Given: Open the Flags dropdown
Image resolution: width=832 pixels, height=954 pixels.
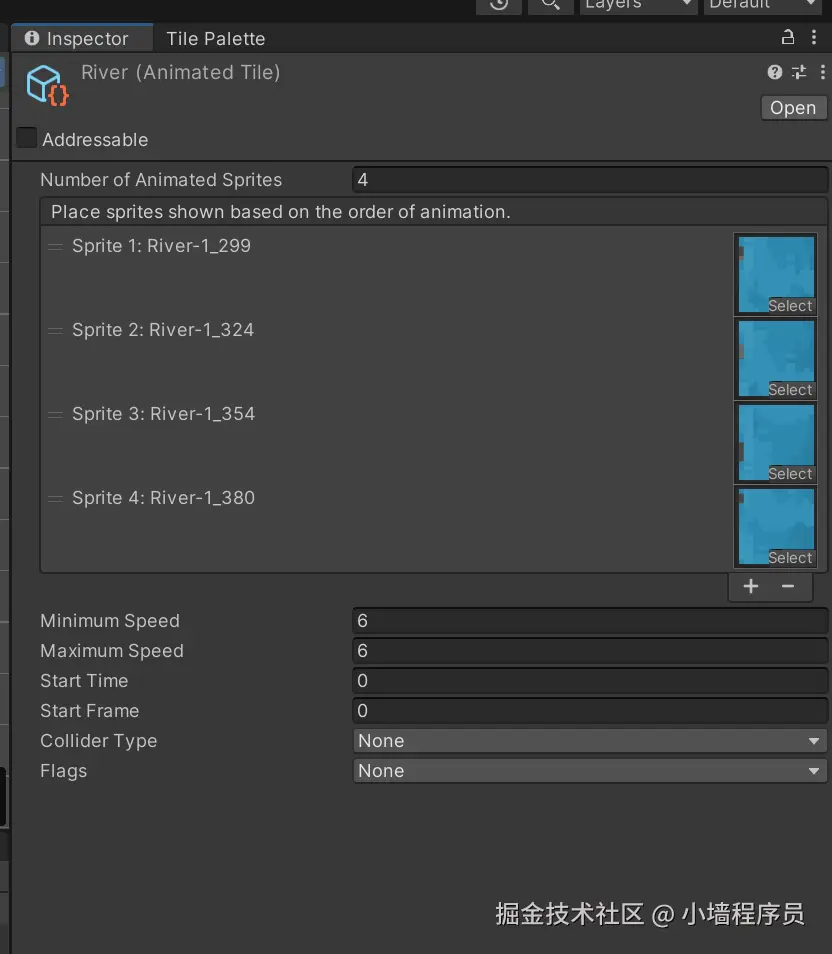Looking at the screenshot, I should [x=590, y=771].
